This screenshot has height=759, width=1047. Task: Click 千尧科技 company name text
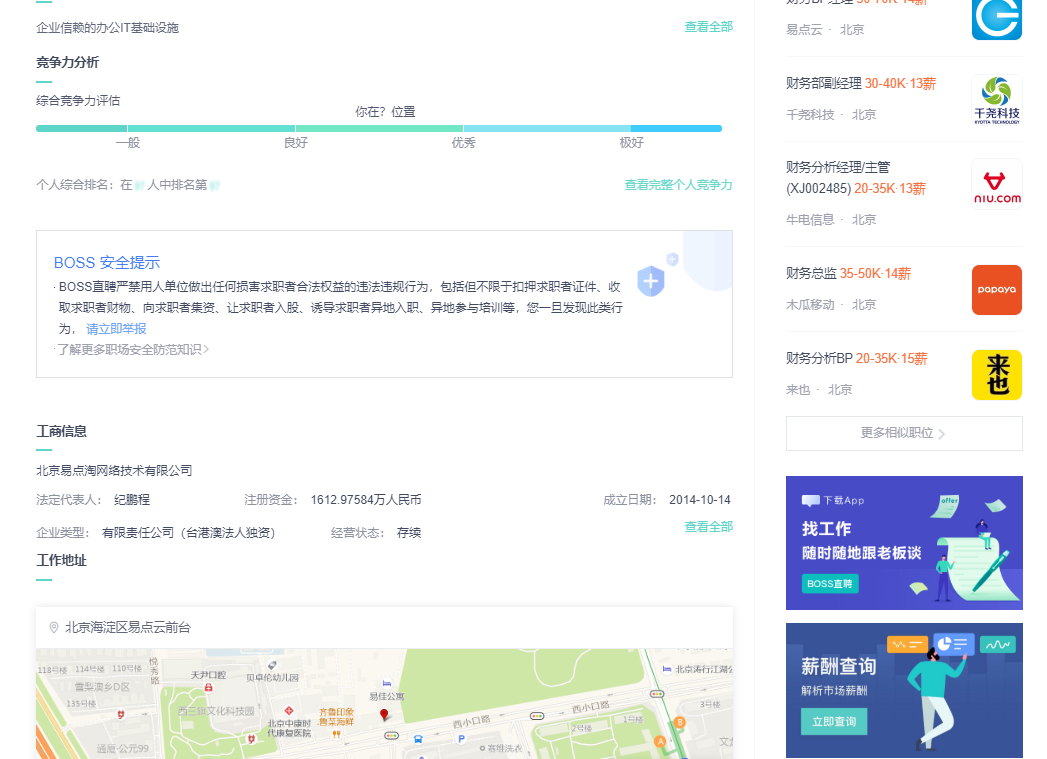click(810, 115)
